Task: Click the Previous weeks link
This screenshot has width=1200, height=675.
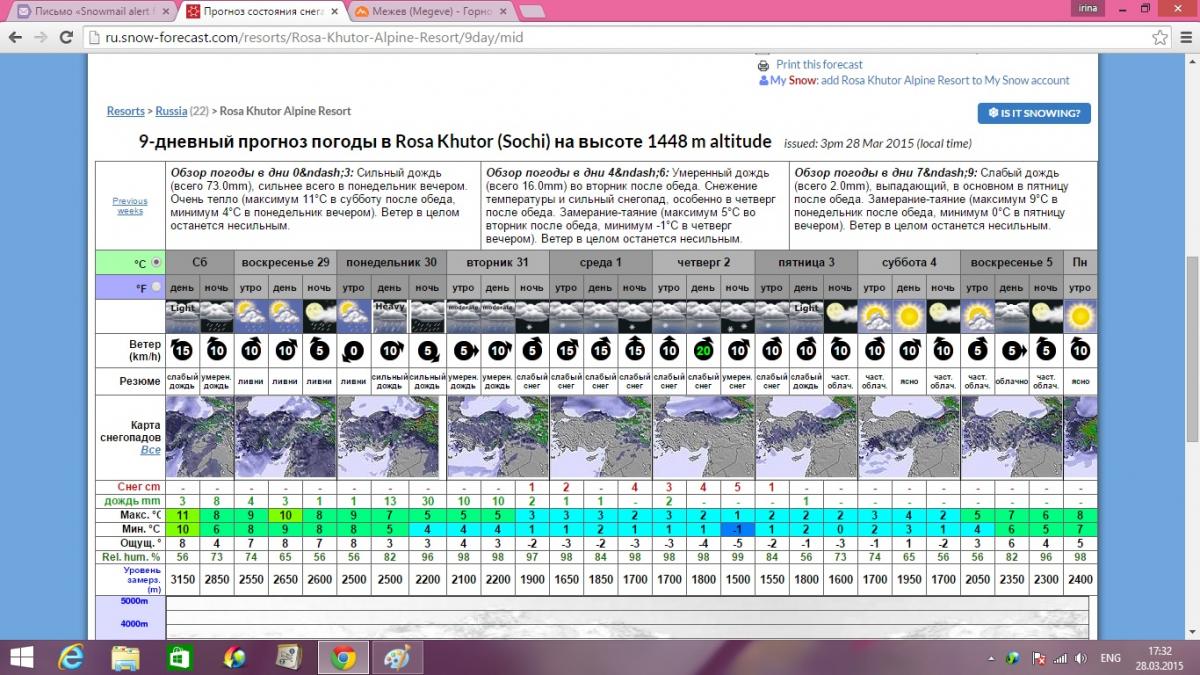Action: click(x=130, y=205)
